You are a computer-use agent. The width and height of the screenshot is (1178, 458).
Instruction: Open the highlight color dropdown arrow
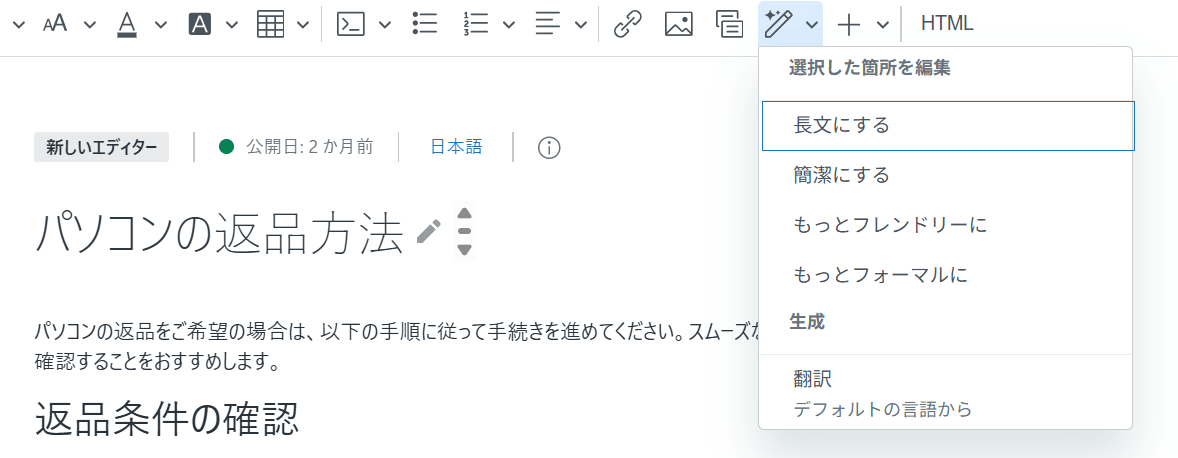tap(232, 24)
